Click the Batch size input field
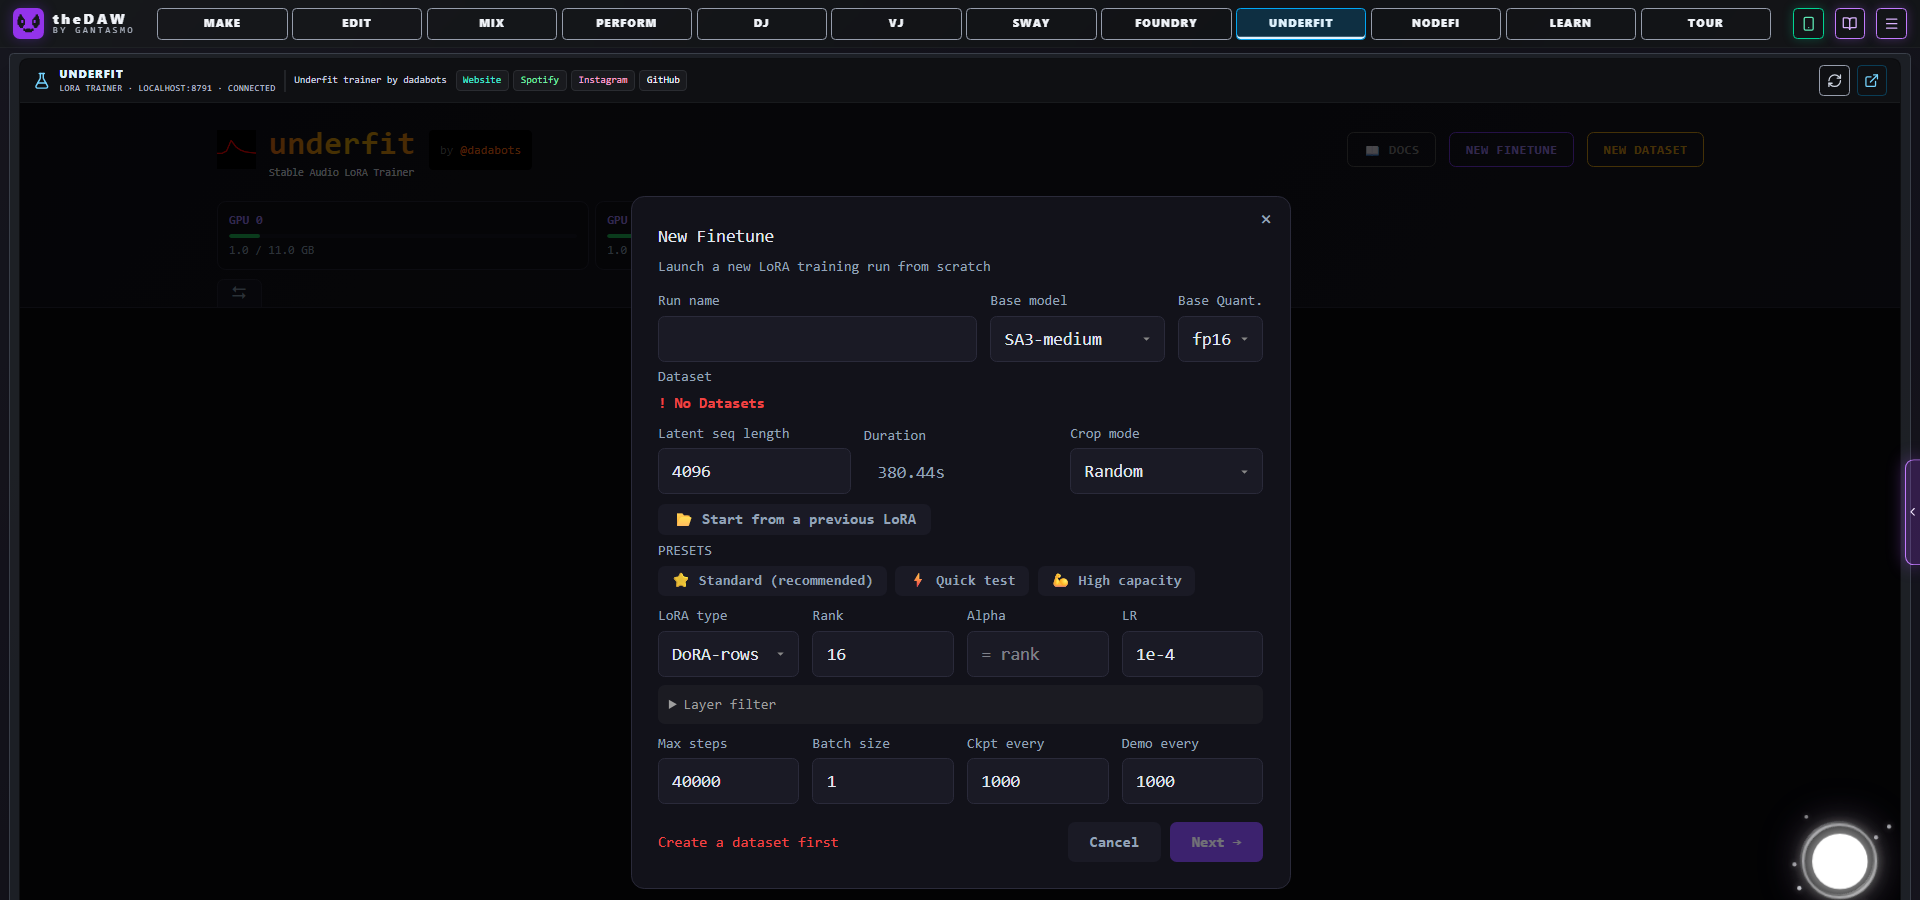 tap(883, 781)
